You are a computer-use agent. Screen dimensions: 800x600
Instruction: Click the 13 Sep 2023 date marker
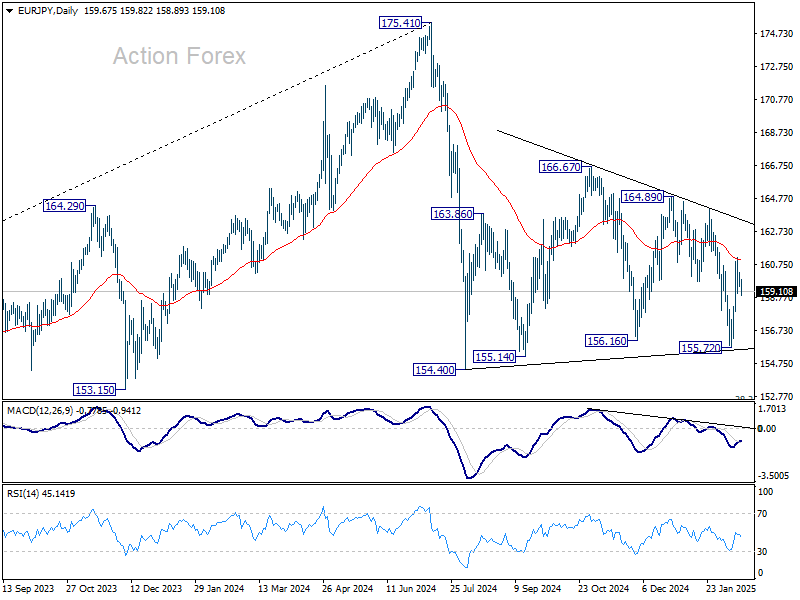pyautogui.click(x=28, y=590)
